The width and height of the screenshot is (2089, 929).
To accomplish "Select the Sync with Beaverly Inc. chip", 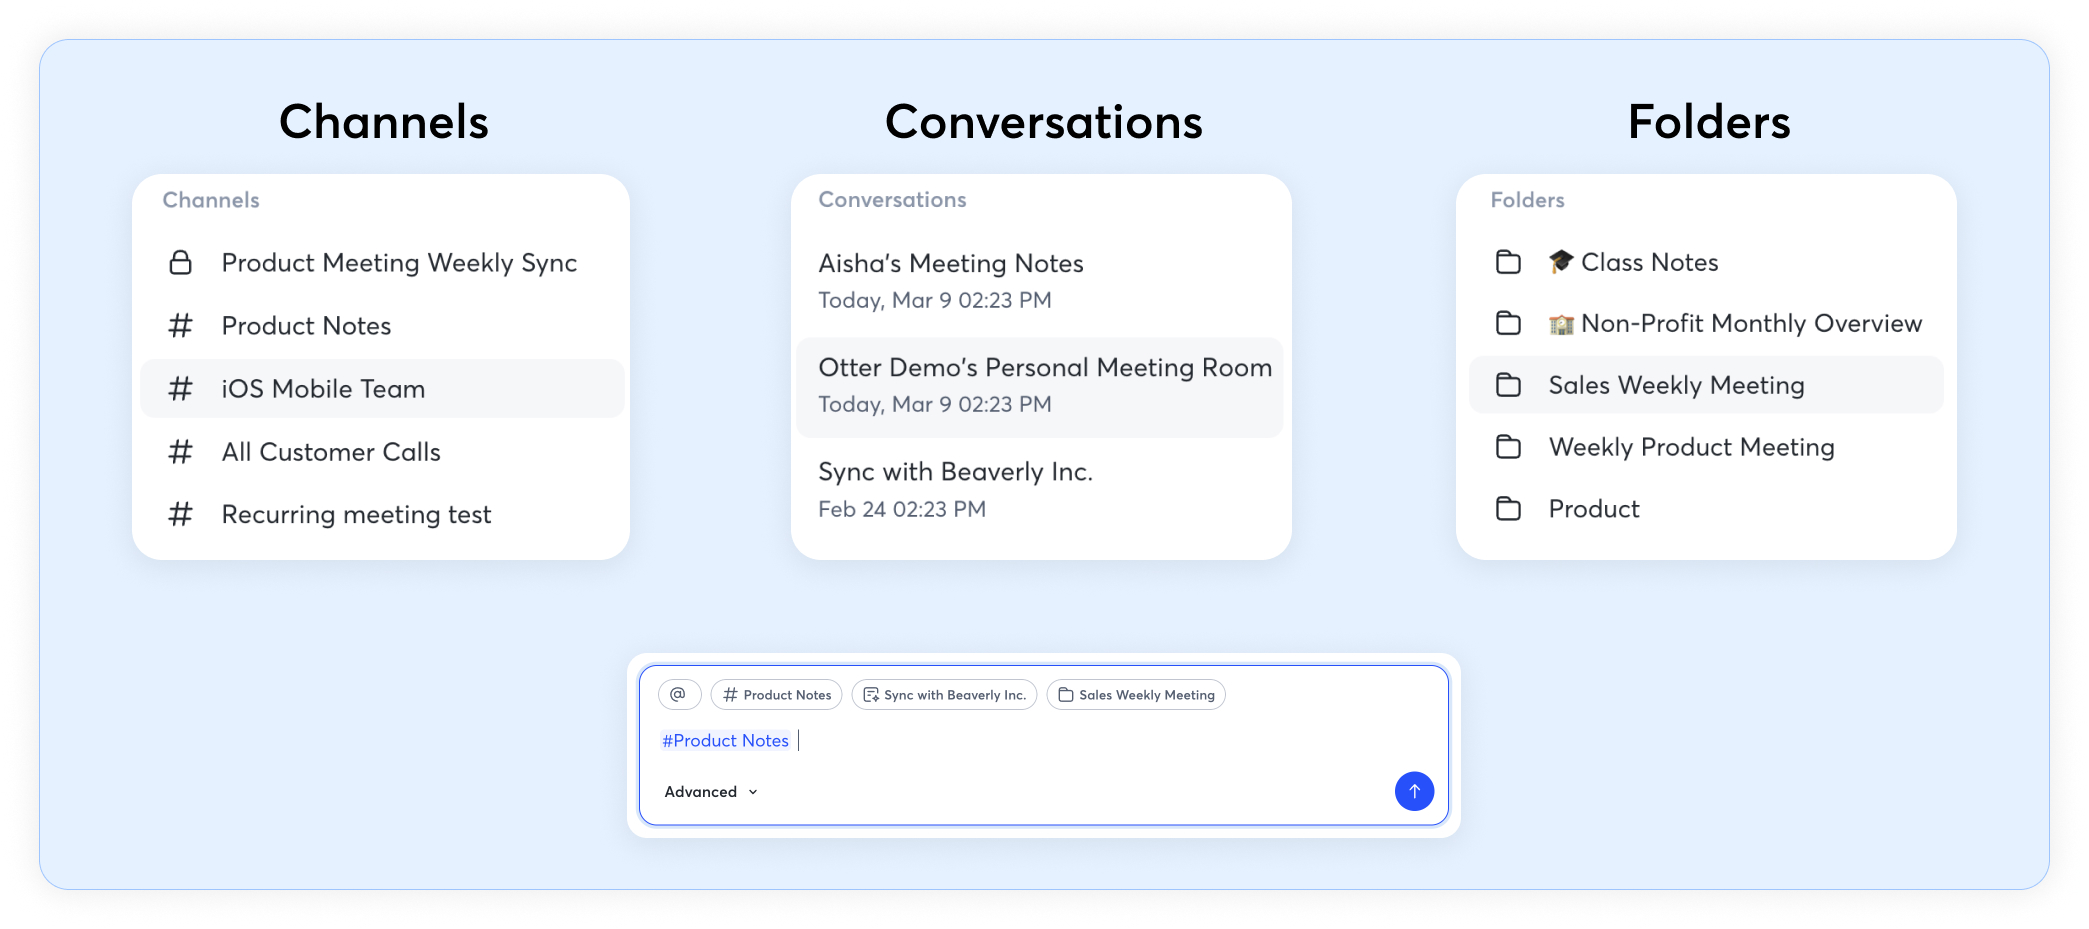I will tap(944, 695).
